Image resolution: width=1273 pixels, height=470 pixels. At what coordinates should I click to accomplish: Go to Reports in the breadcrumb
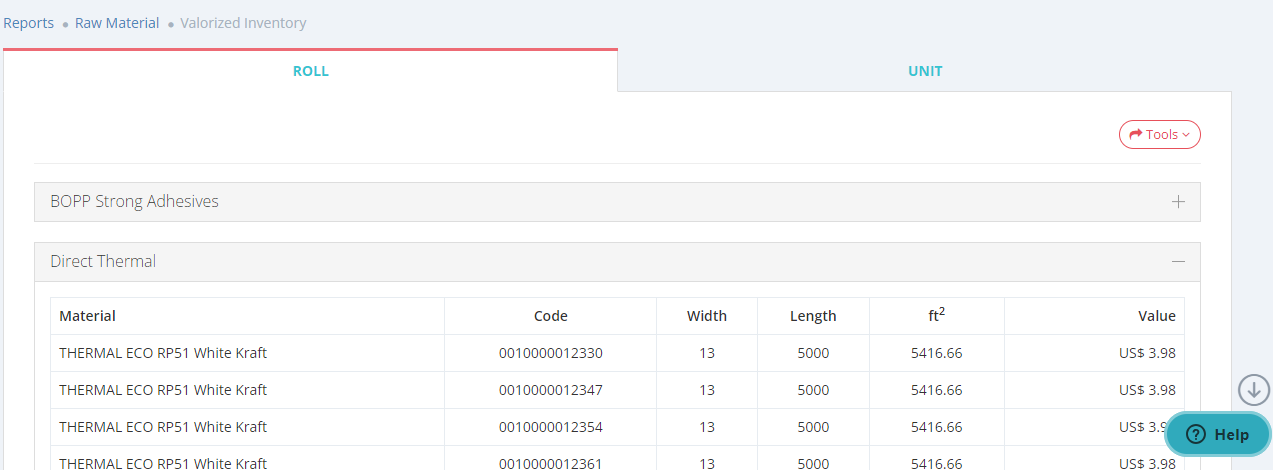click(29, 23)
